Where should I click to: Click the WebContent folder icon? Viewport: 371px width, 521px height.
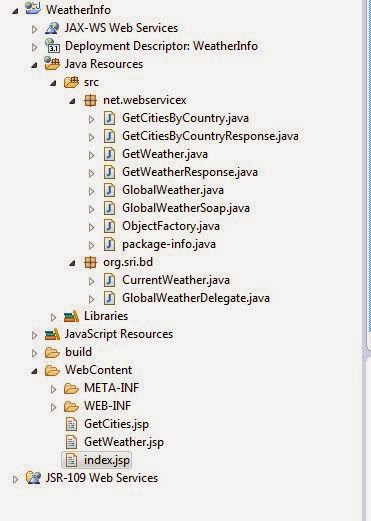pos(52,370)
